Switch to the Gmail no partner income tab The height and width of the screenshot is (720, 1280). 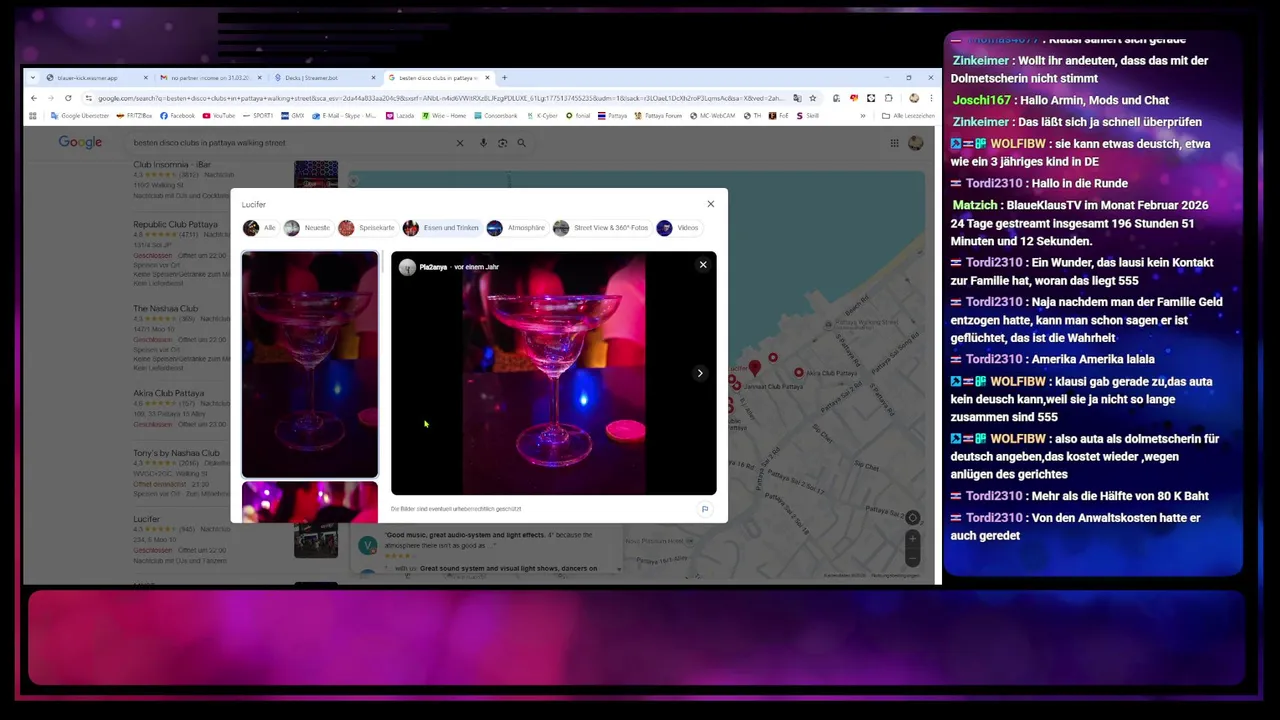pos(210,77)
